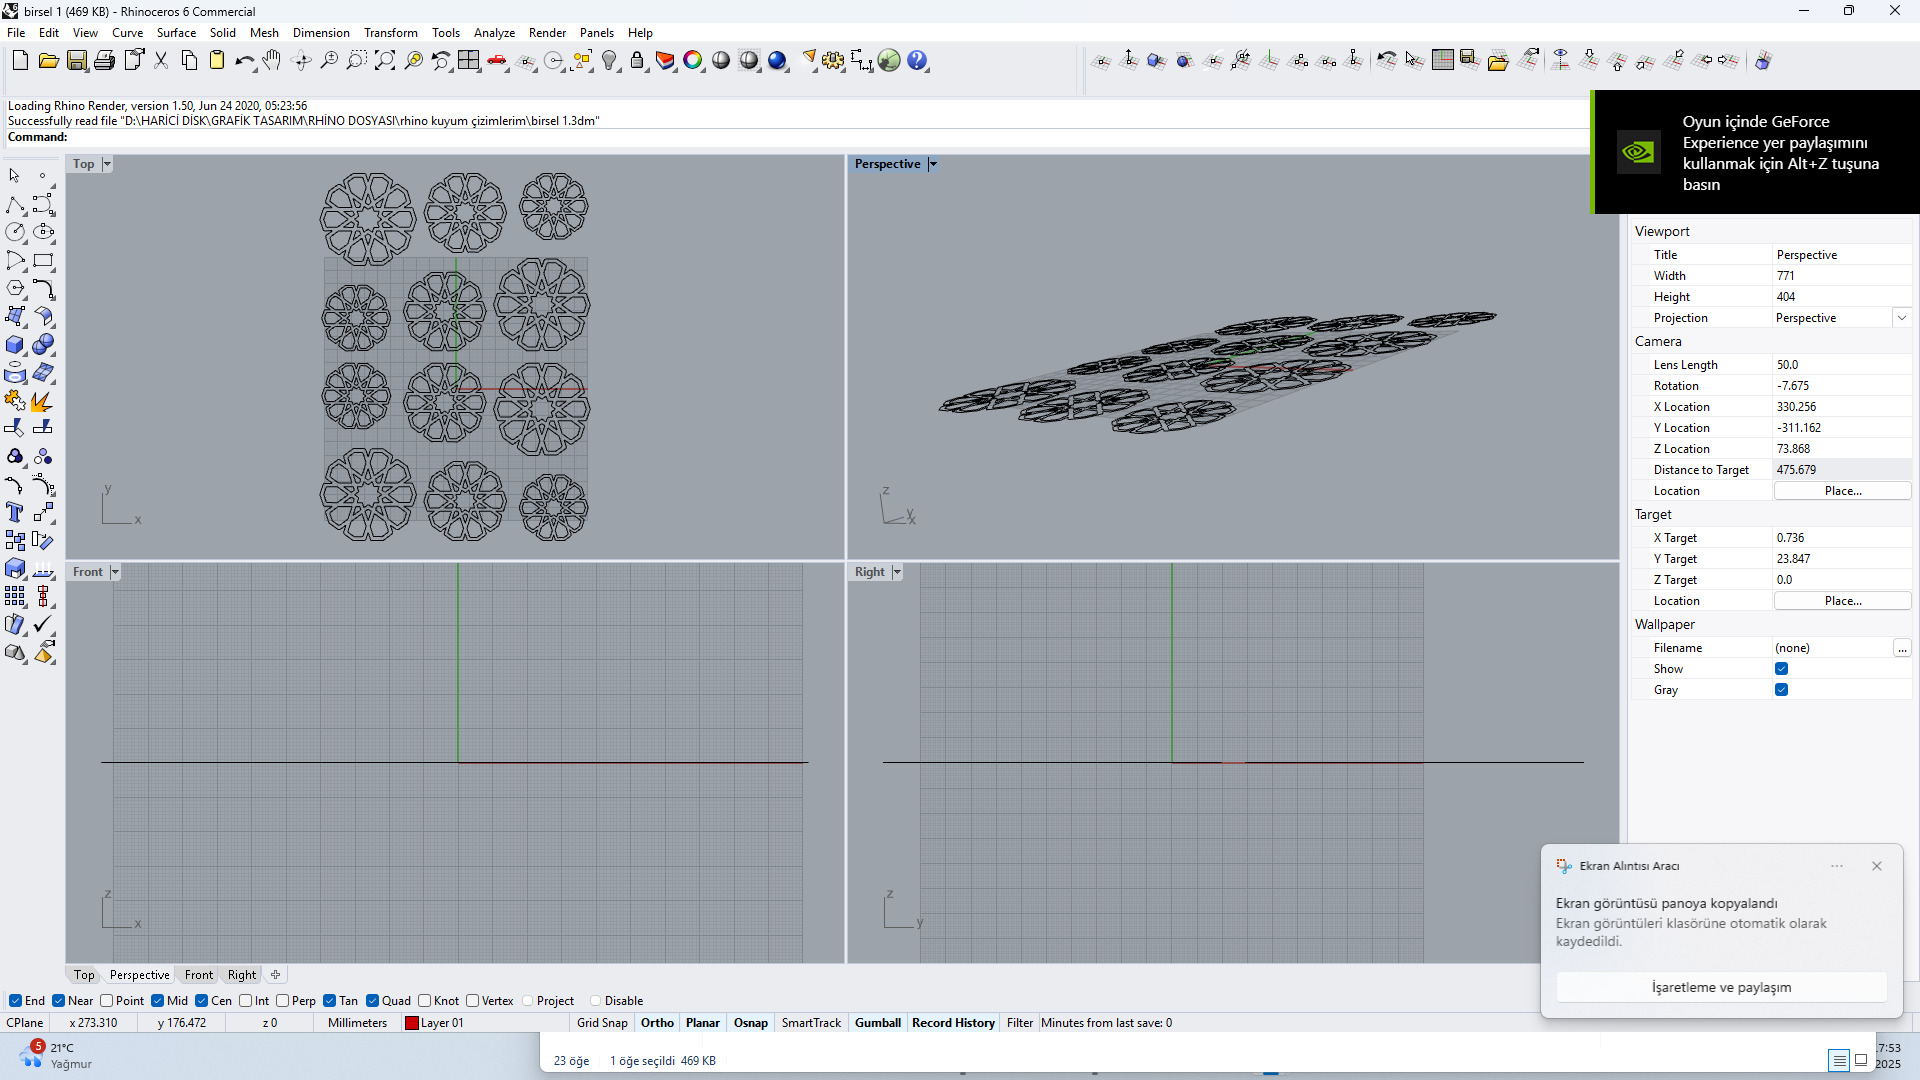Open the Top viewport title dropdown
The image size is (1920, 1080).
[107, 164]
